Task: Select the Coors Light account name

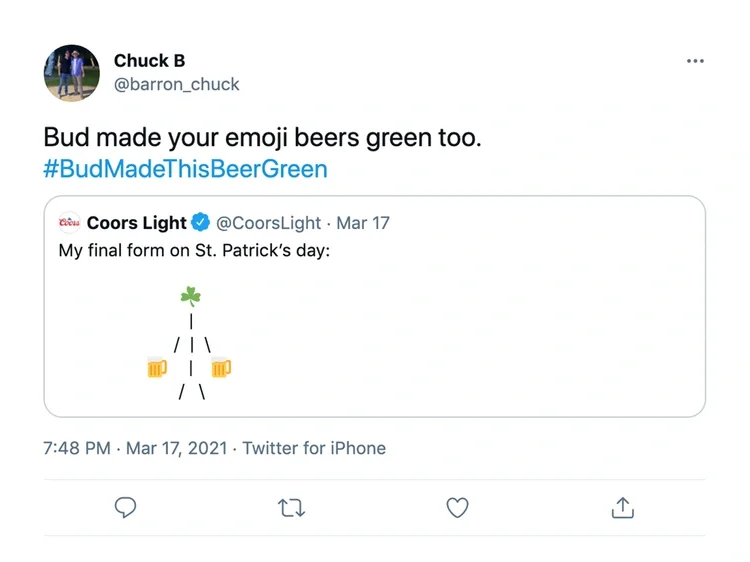Action: click(136, 223)
